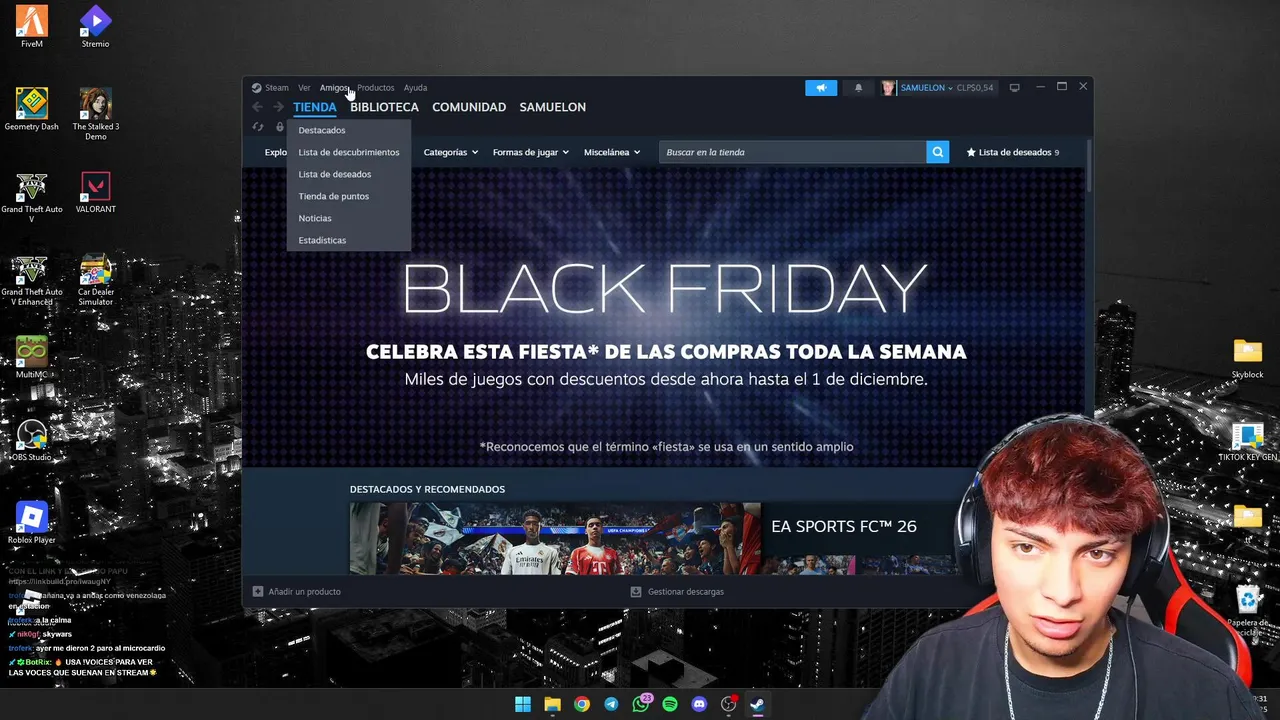Open Stremio desktop shortcut
The width and height of the screenshot is (1280, 720).
[x=95, y=27]
